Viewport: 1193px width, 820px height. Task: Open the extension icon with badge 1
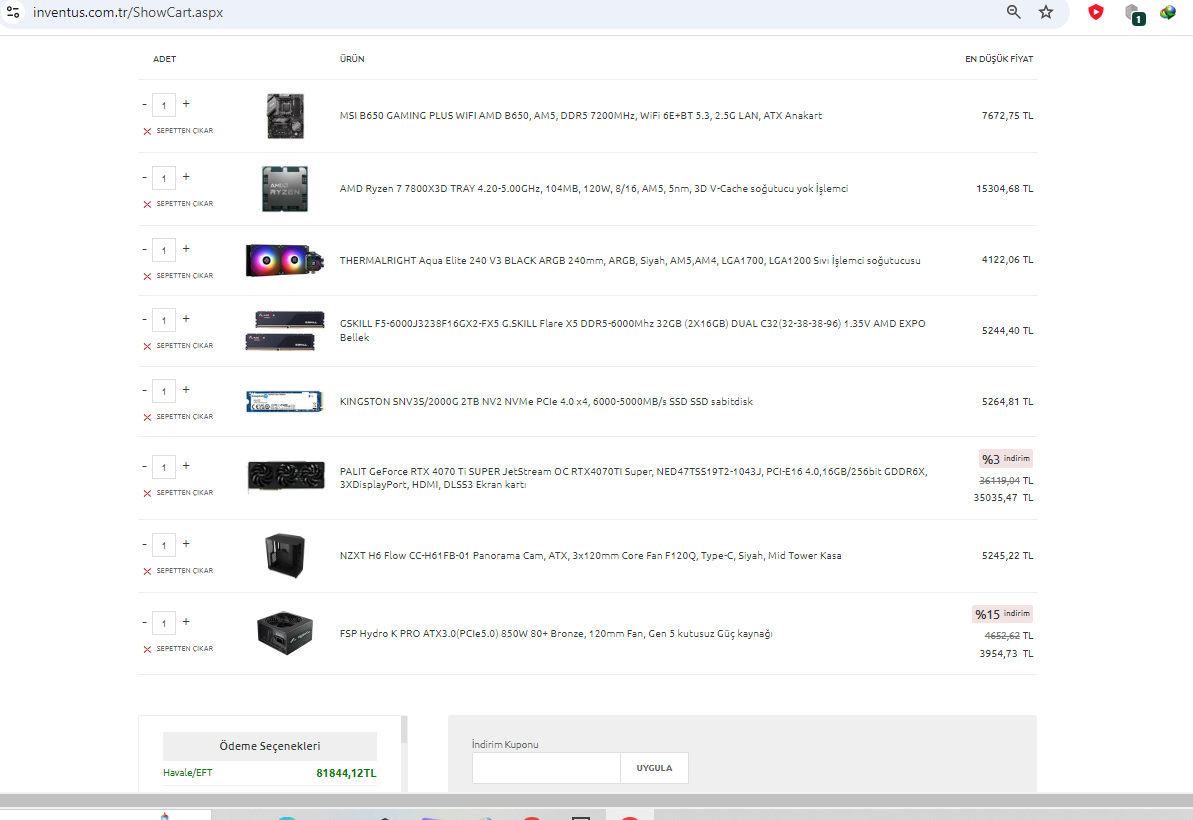coord(1134,14)
